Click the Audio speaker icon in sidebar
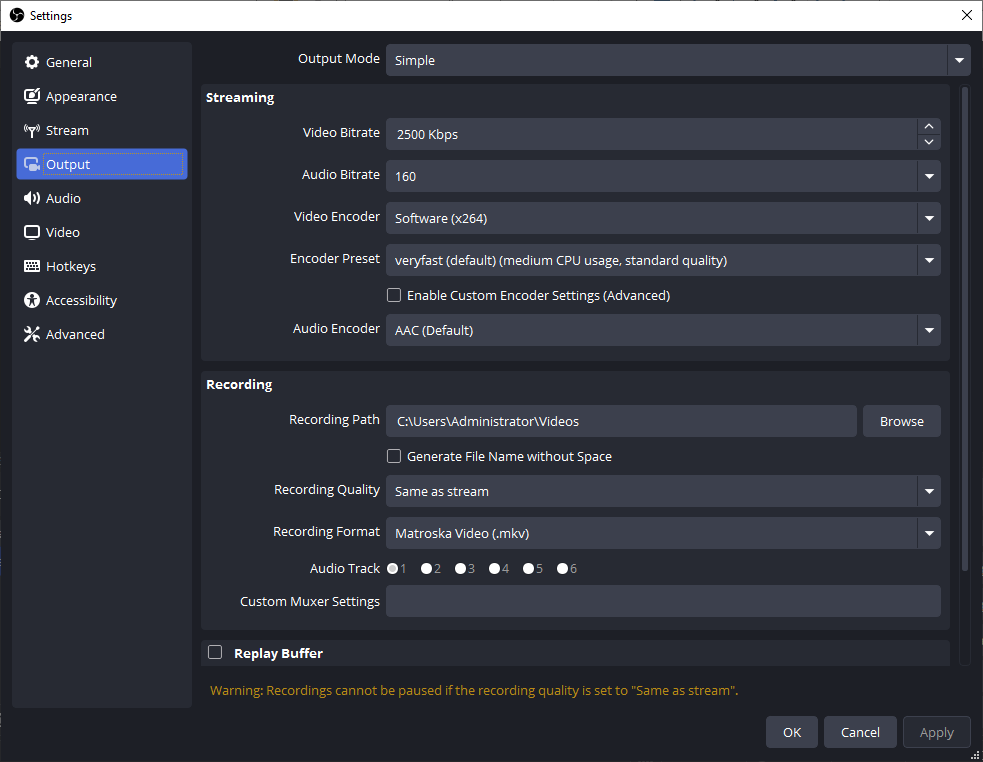Image resolution: width=983 pixels, height=762 pixels. tap(32, 198)
